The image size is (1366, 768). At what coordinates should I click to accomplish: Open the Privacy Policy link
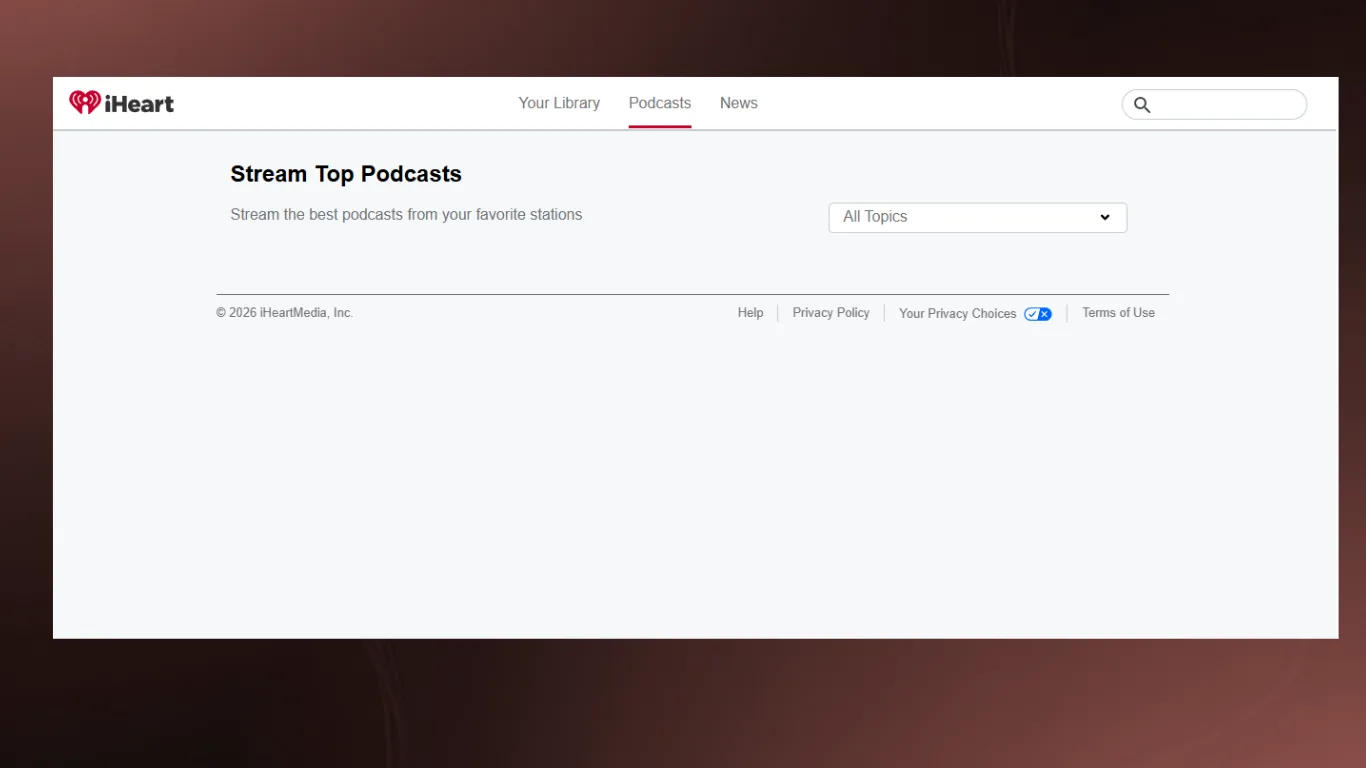(x=830, y=313)
